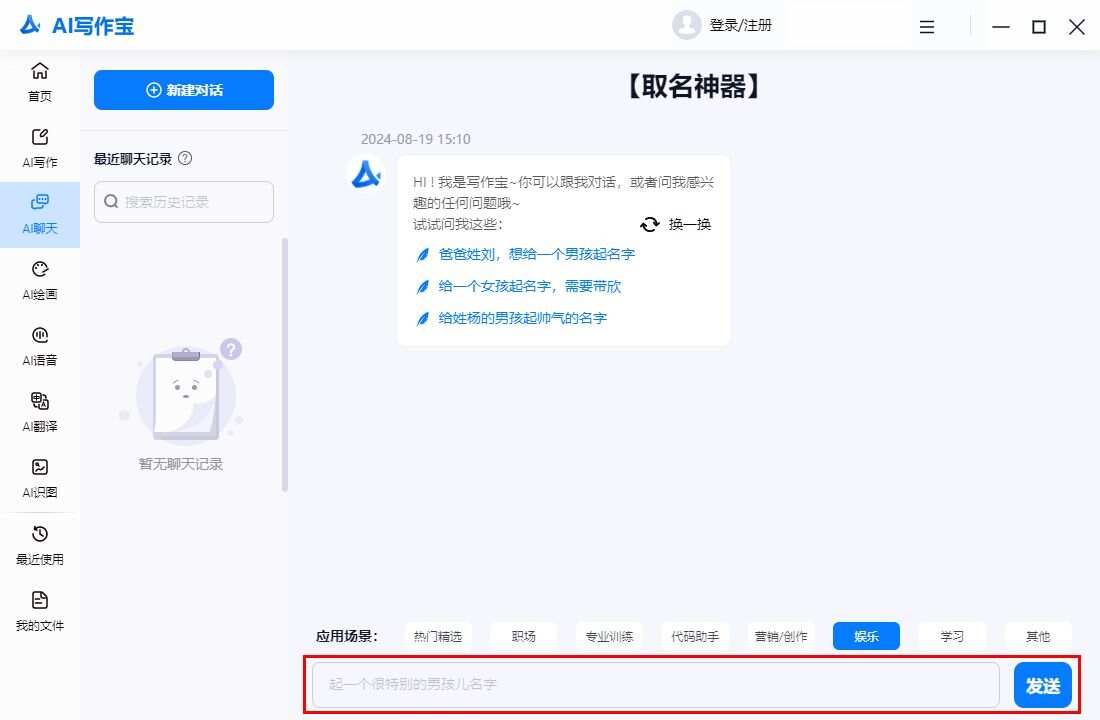Open AI翻译 from the sidebar
This screenshot has width=1100, height=720.
[40, 410]
